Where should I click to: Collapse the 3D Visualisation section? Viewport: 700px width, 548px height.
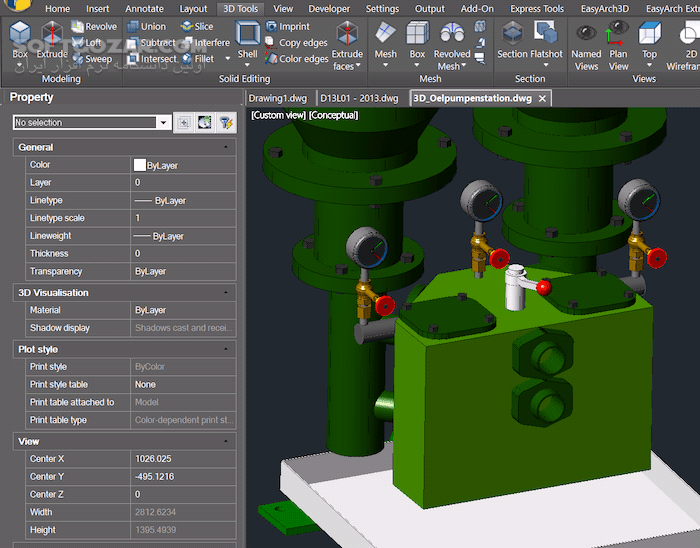point(226,293)
